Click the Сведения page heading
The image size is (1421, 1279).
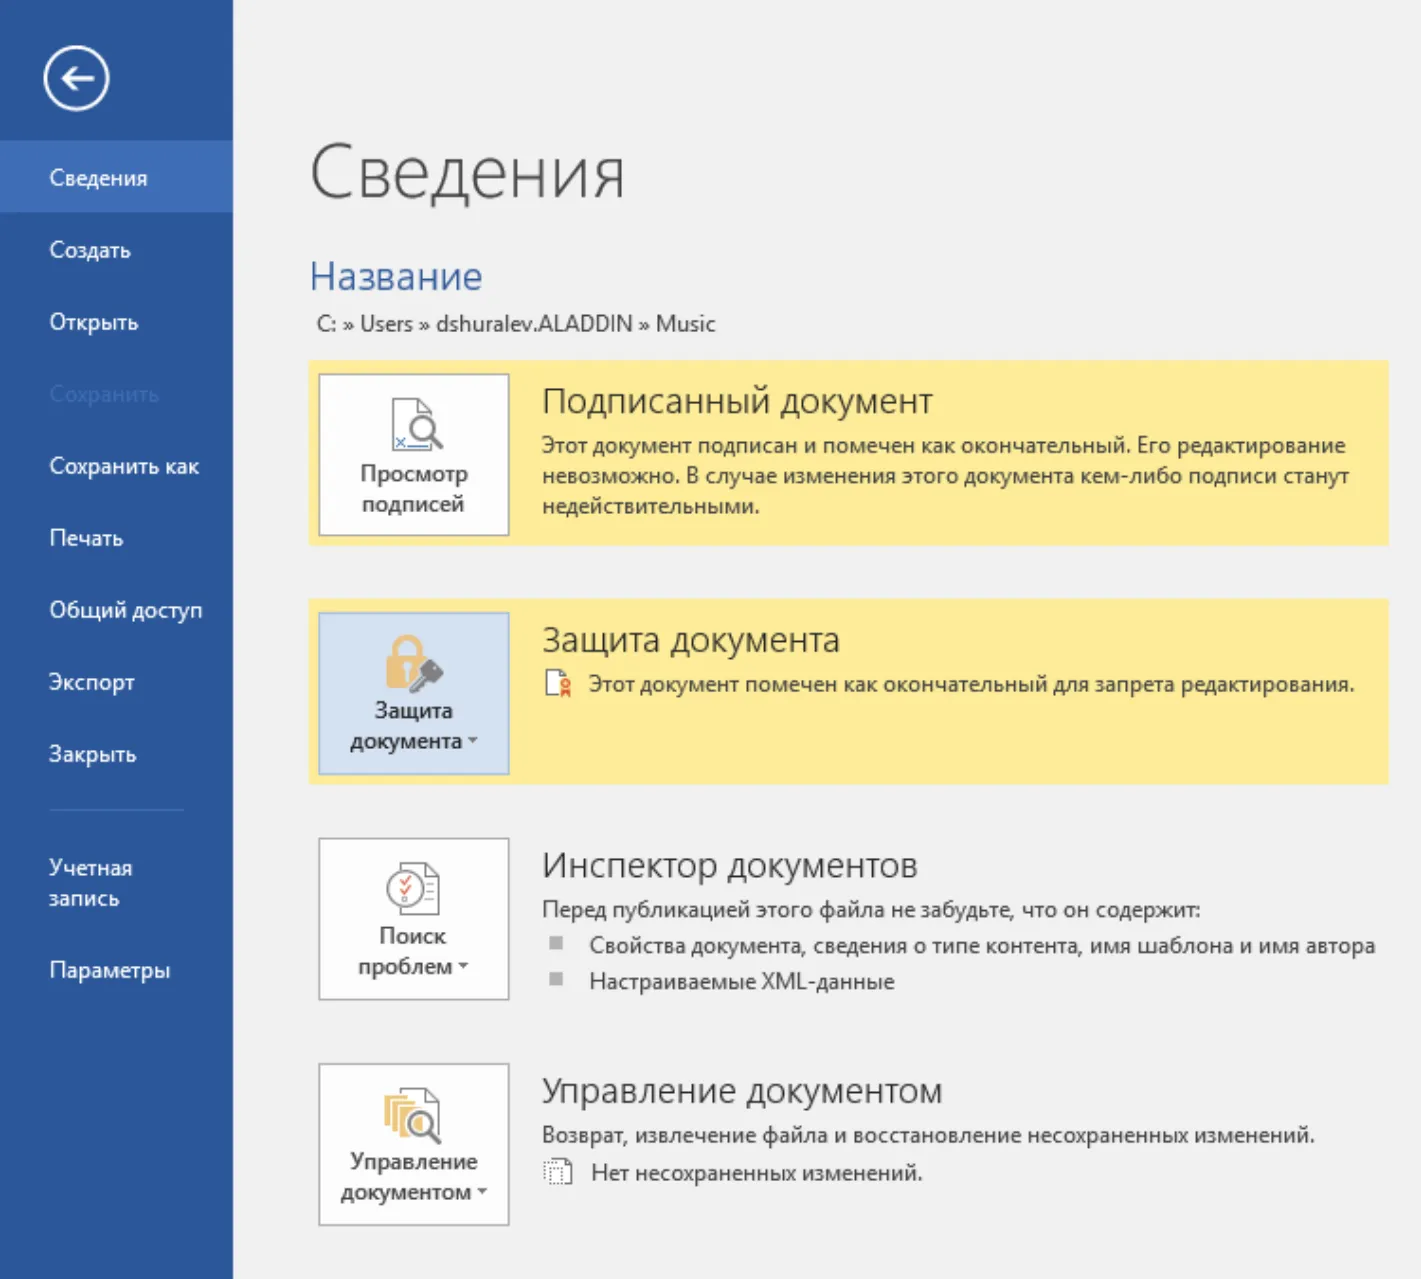468,172
